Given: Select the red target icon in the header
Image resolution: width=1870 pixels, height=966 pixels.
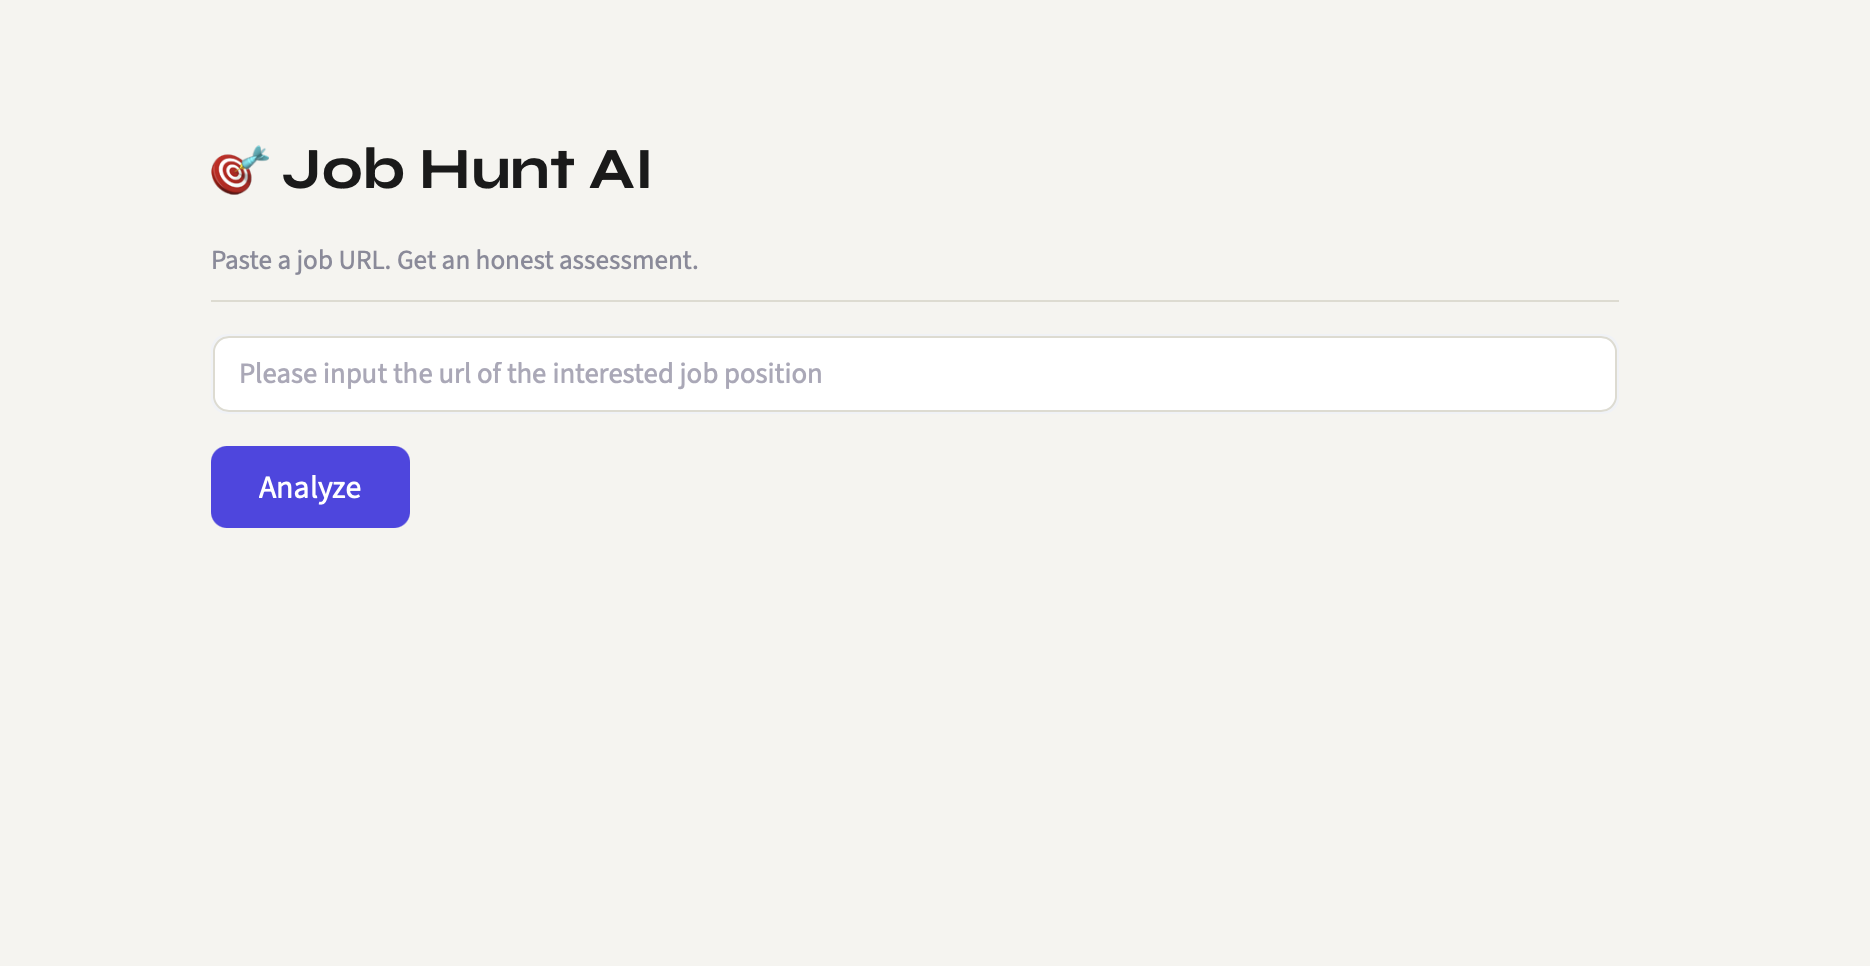Looking at the screenshot, I should coord(239,170).
